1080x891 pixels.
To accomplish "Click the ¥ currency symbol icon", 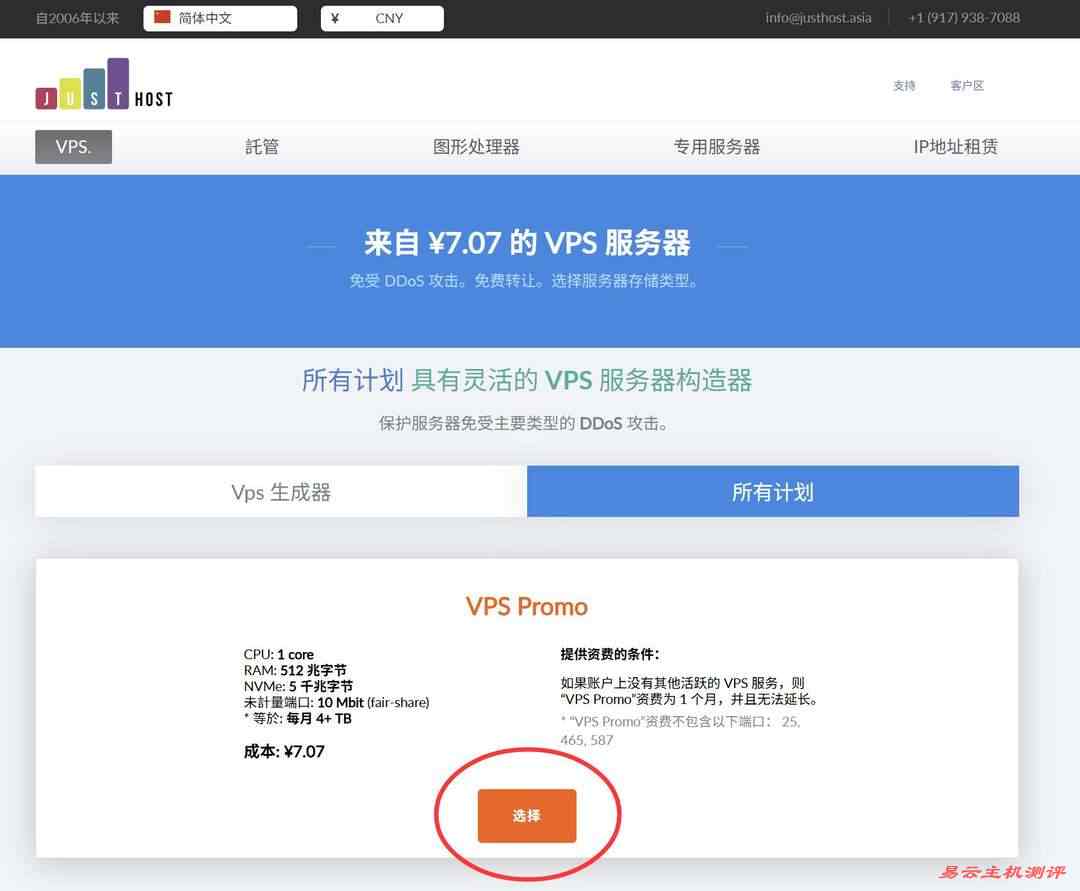I will (335, 19).
